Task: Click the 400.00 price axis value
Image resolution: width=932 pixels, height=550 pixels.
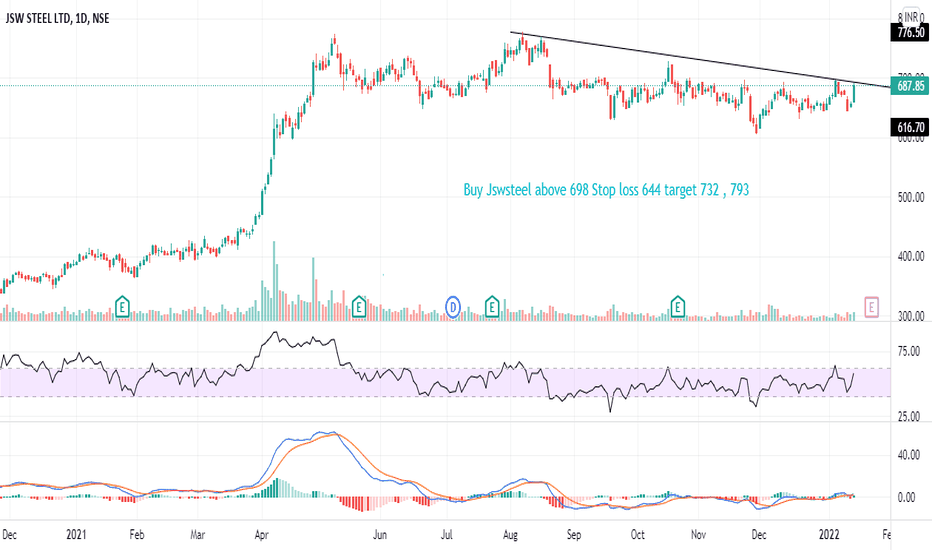Action: (911, 256)
